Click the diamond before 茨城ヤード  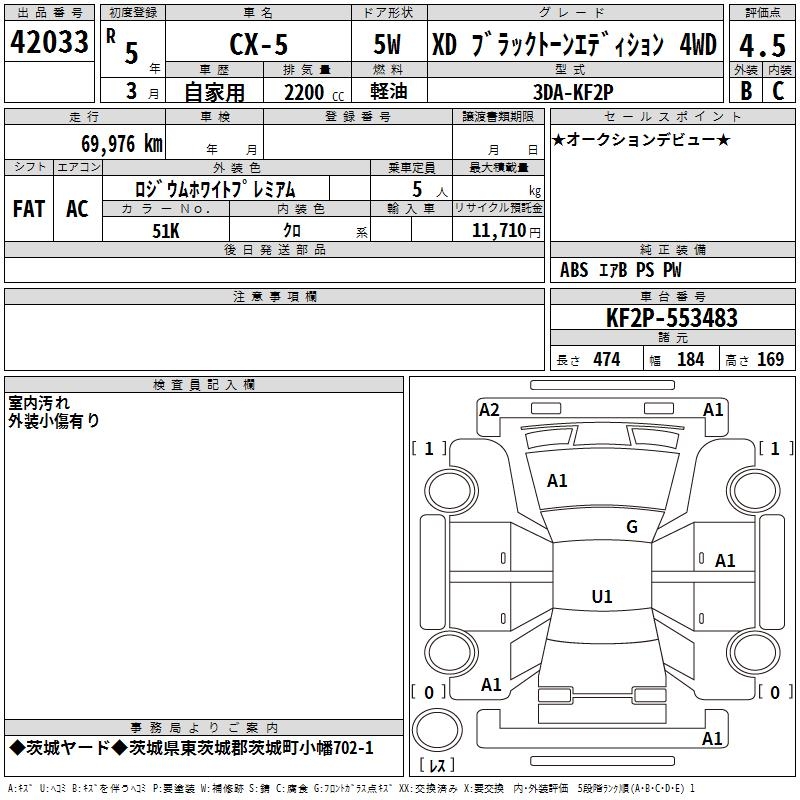(16, 748)
